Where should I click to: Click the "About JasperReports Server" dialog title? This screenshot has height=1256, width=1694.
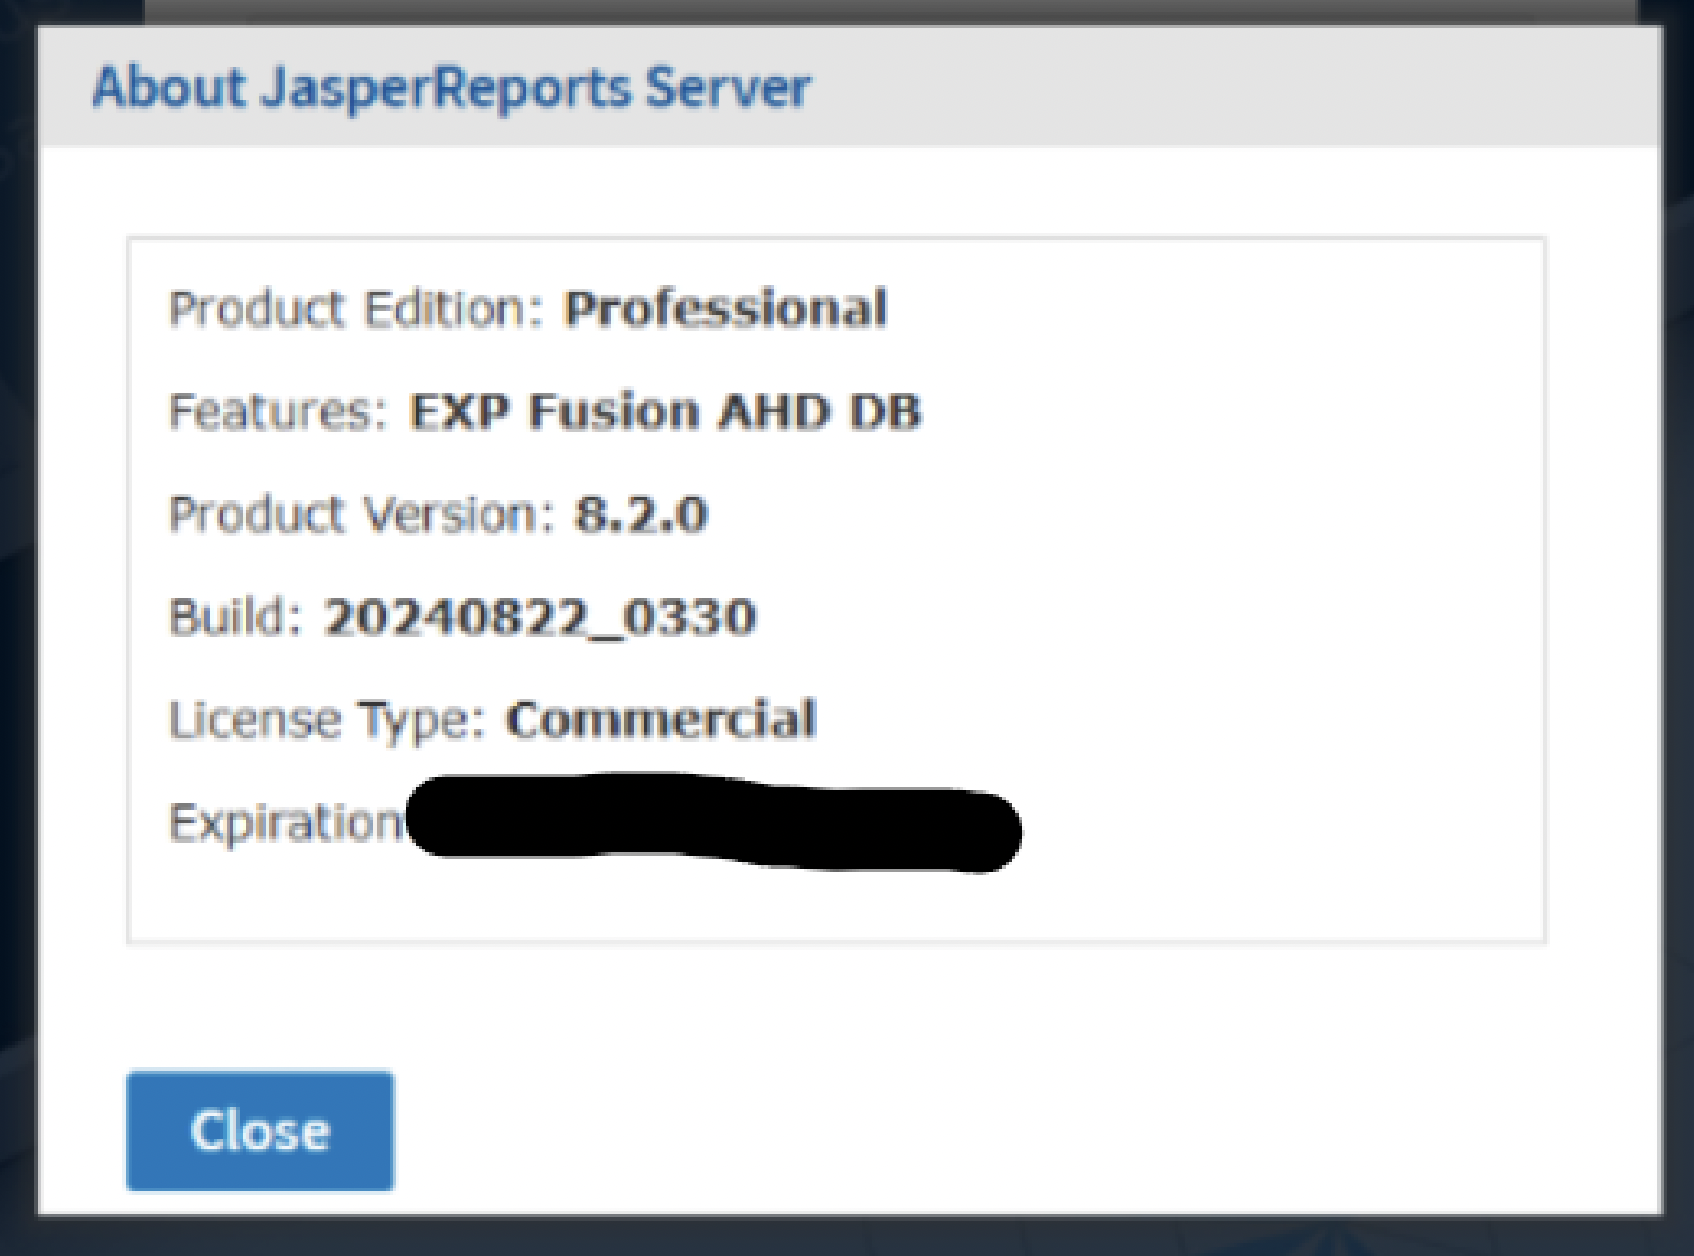coord(451,88)
